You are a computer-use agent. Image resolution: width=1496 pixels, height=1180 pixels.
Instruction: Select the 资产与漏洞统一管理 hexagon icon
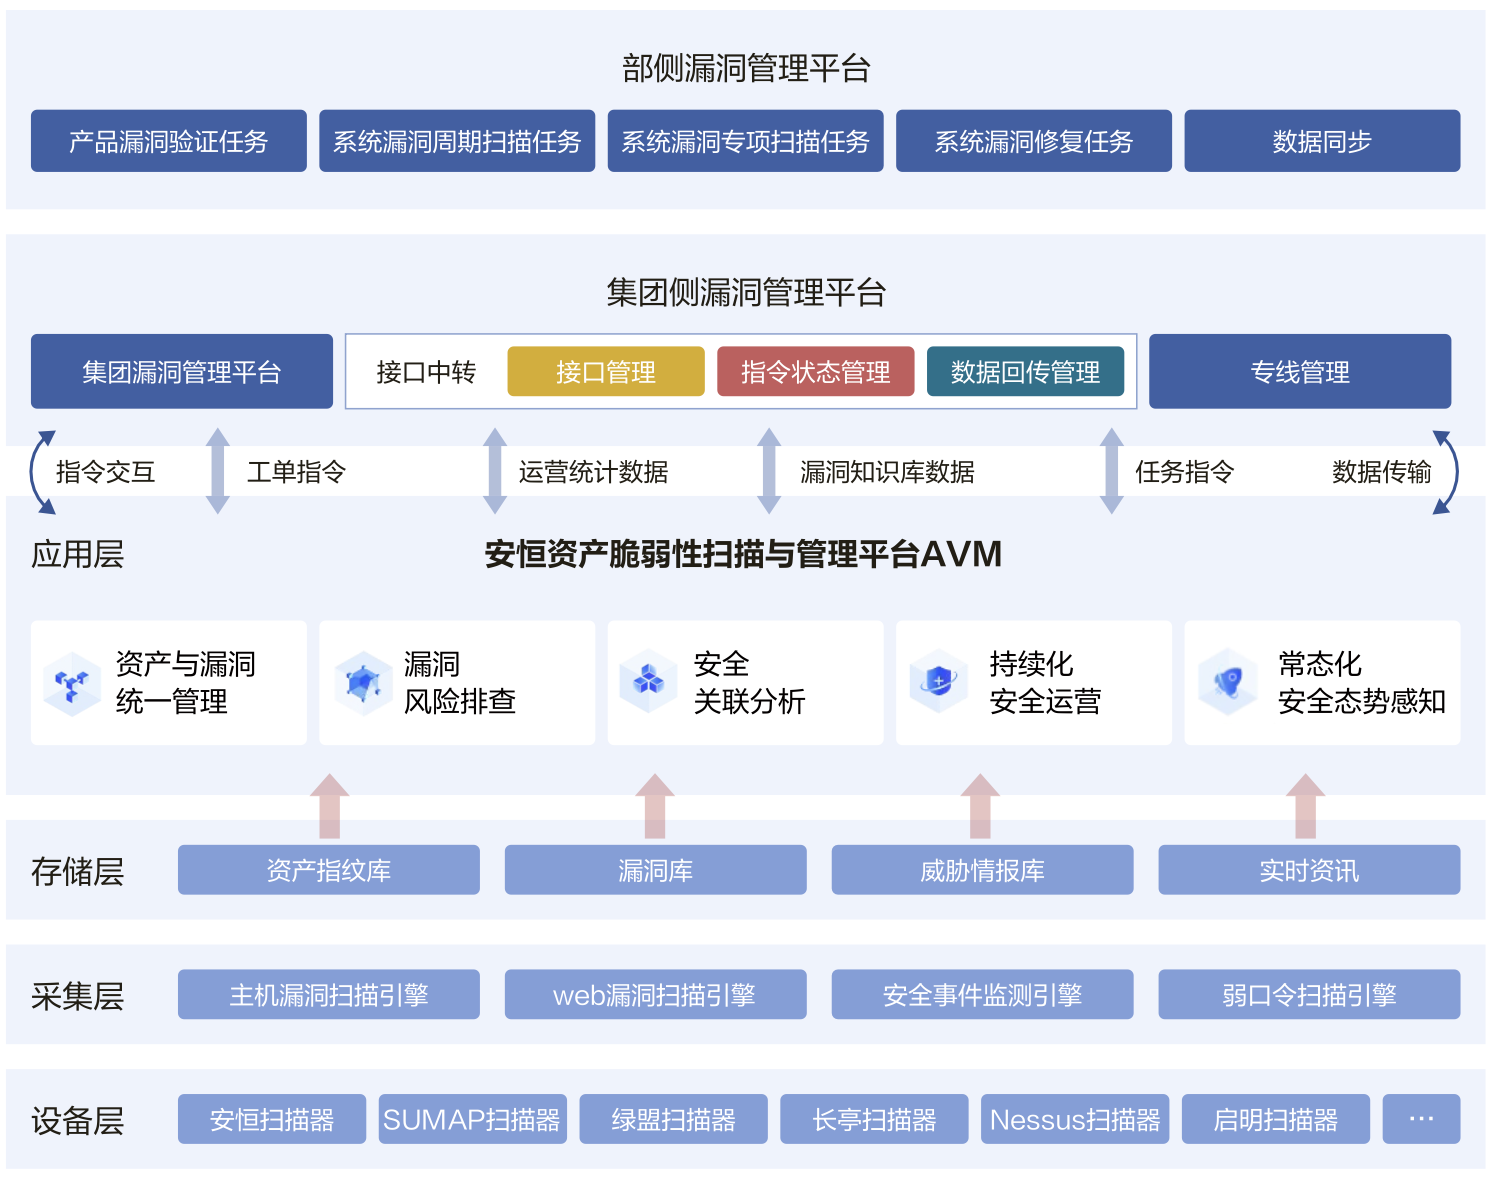pyautogui.click(x=72, y=682)
